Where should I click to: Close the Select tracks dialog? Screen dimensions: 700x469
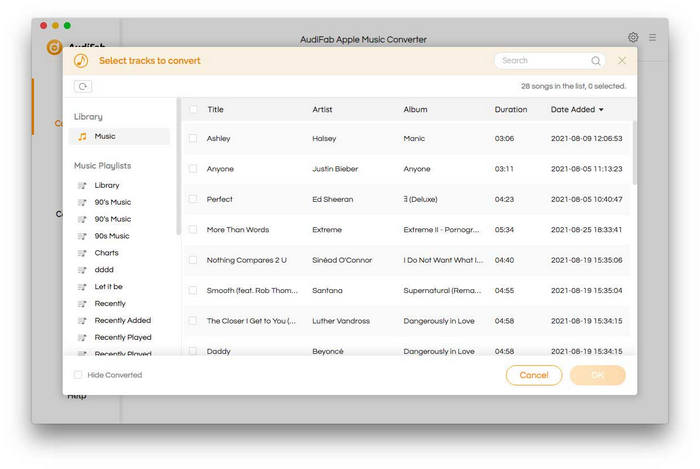pyautogui.click(x=621, y=61)
